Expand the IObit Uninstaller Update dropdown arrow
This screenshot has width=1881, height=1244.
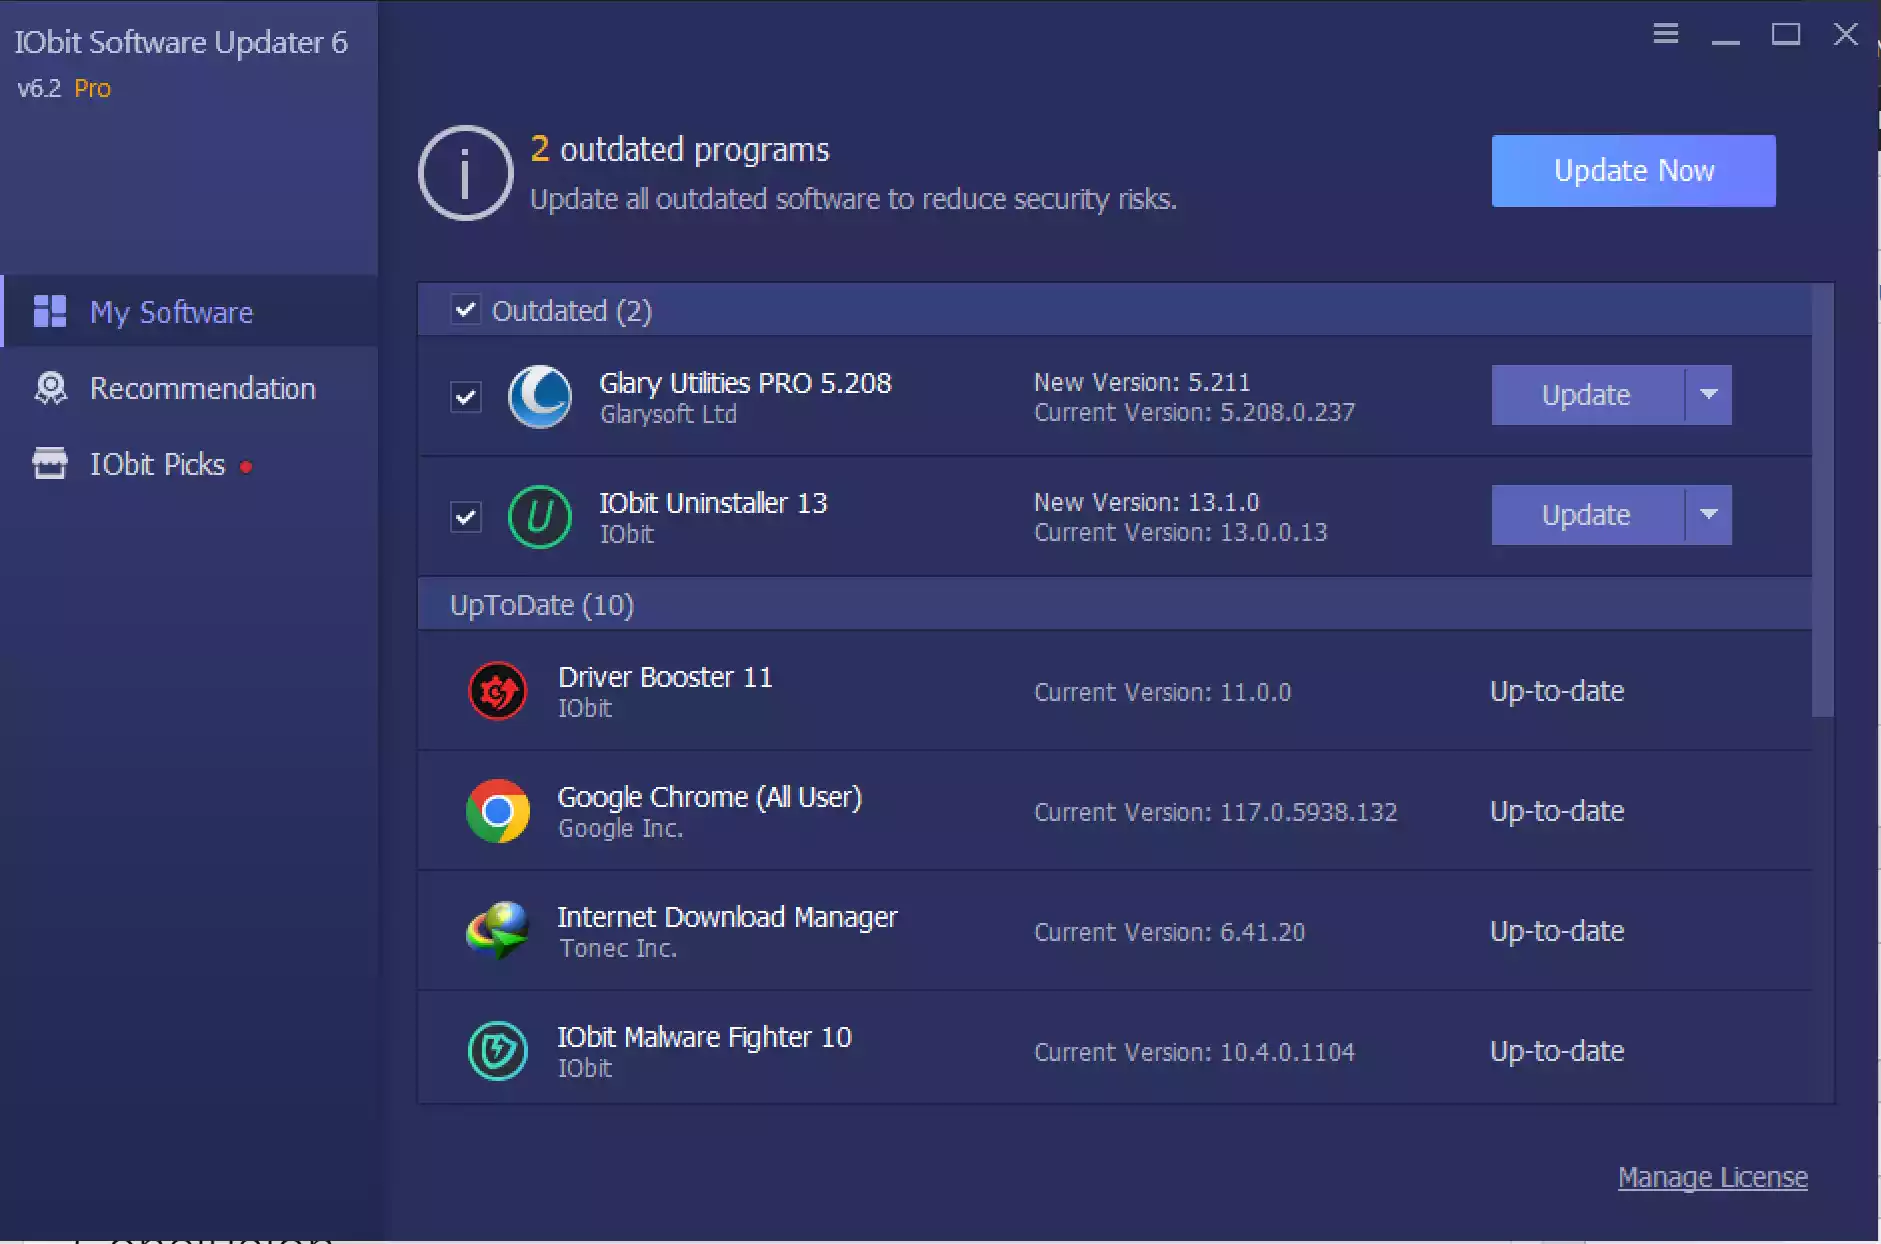click(x=1709, y=515)
